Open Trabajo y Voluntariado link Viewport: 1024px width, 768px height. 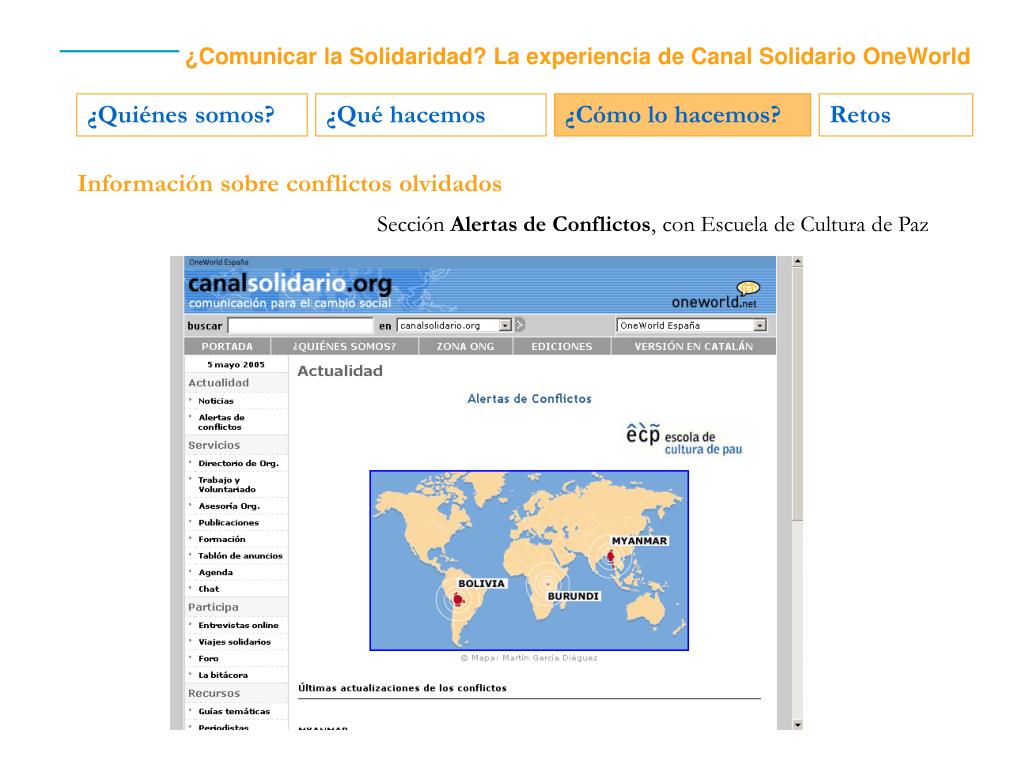pos(227,485)
